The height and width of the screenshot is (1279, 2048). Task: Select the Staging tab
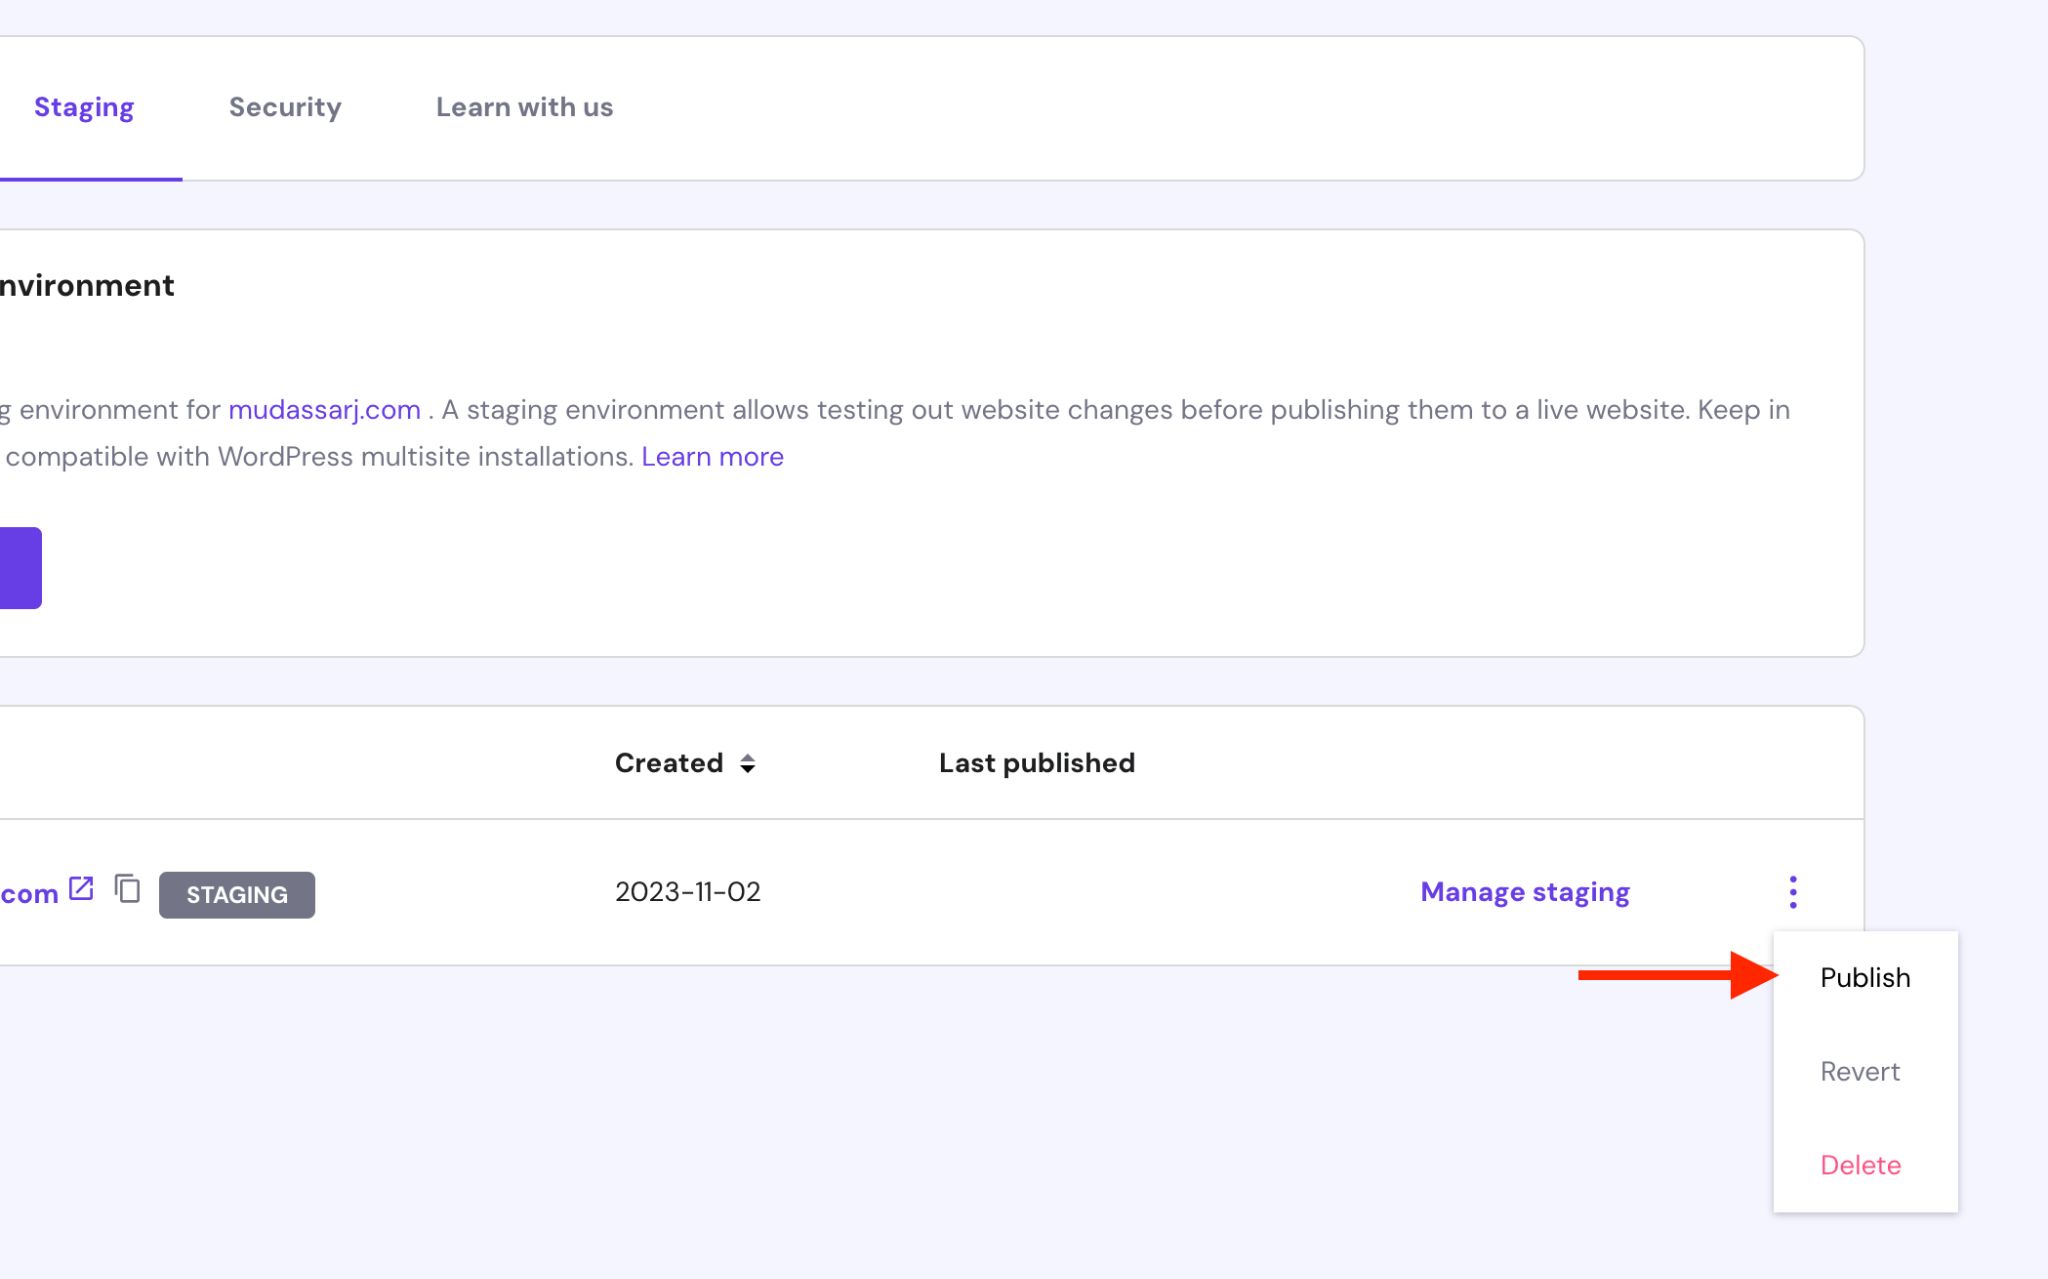tap(83, 106)
